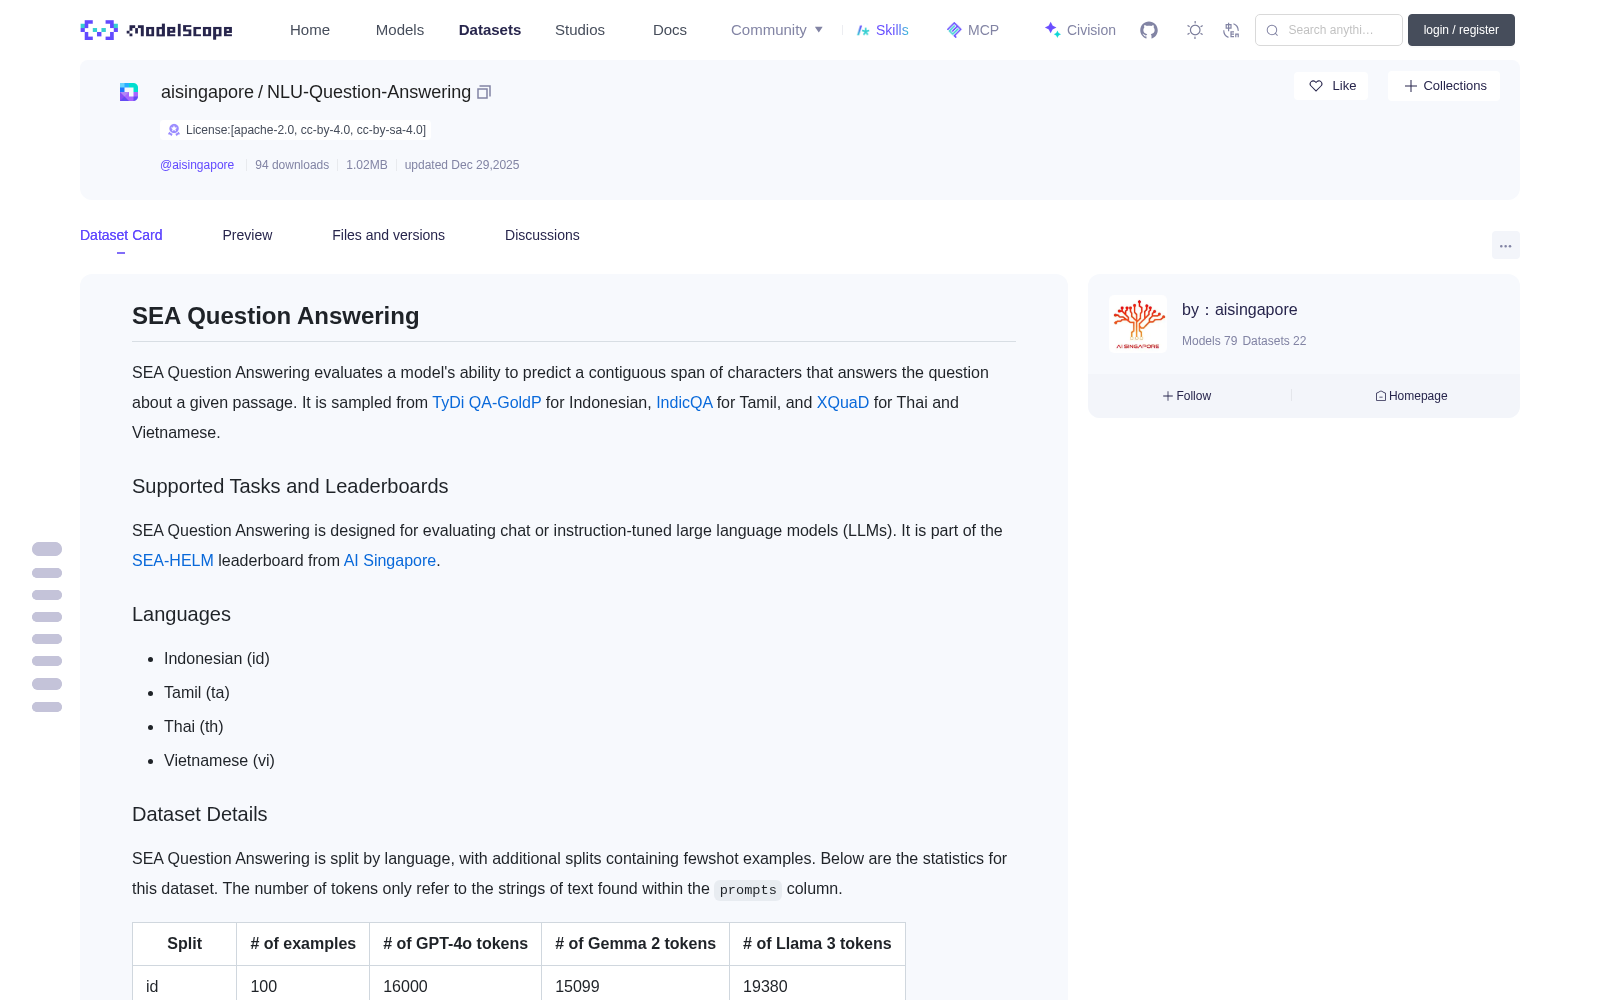
Task: Jump to section via first sidebar marker
Action: pos(47,549)
